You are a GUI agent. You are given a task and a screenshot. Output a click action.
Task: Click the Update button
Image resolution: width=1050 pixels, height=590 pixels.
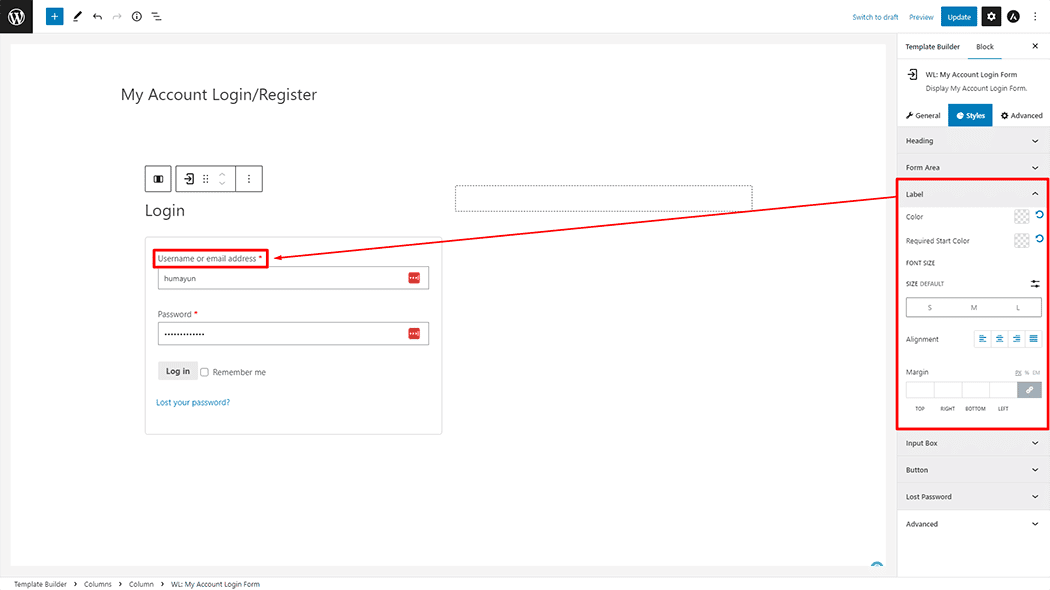[x=958, y=16]
